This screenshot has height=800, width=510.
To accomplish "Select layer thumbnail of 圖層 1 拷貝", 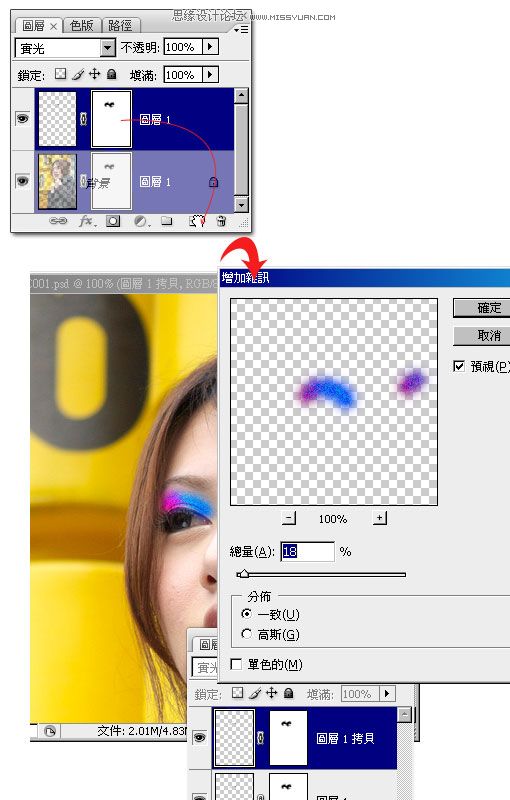I will point(234,738).
